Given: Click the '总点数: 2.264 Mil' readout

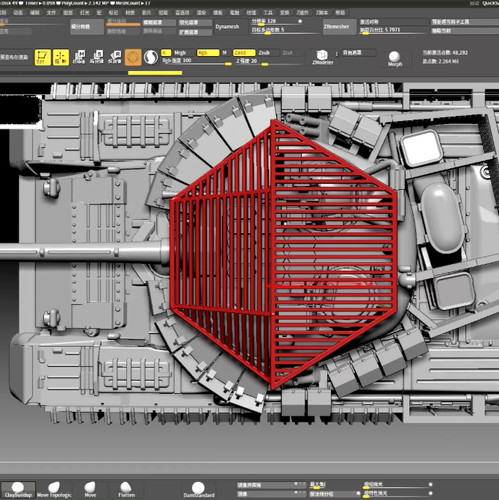Looking at the screenshot, I should pyautogui.click(x=441, y=61).
